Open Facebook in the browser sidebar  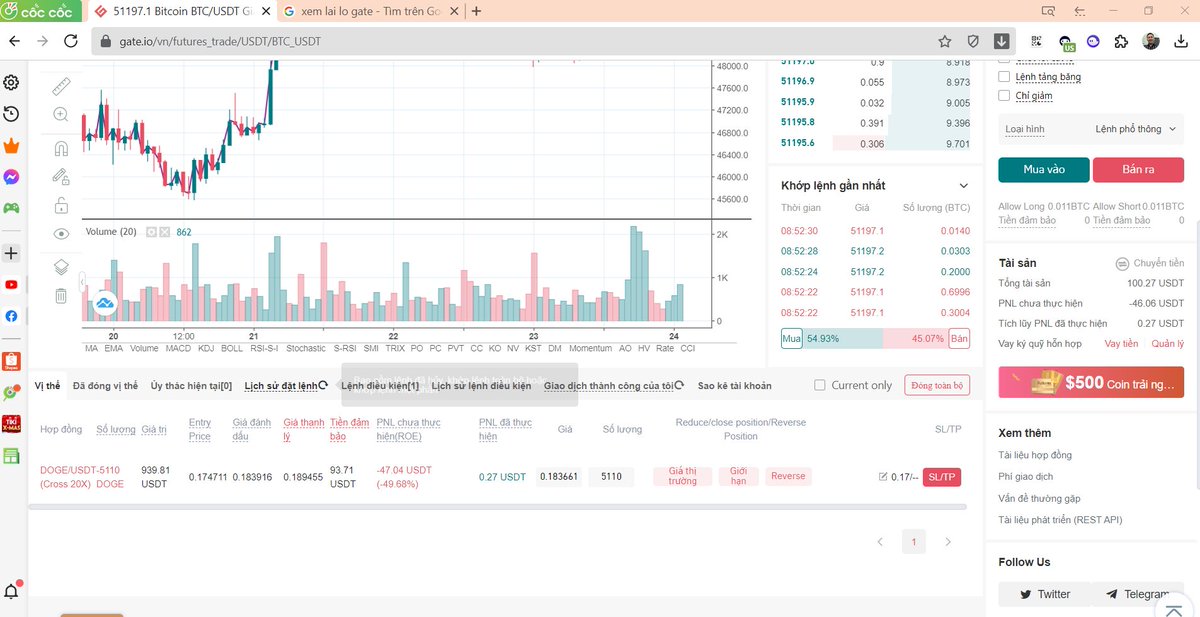(x=11, y=316)
